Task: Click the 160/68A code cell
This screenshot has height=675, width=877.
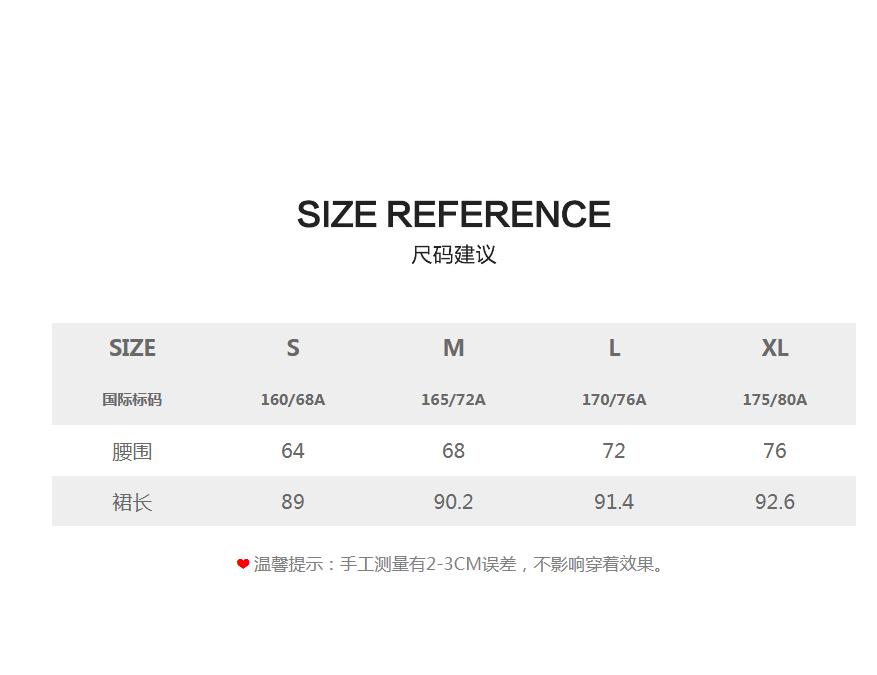Action: [x=293, y=399]
